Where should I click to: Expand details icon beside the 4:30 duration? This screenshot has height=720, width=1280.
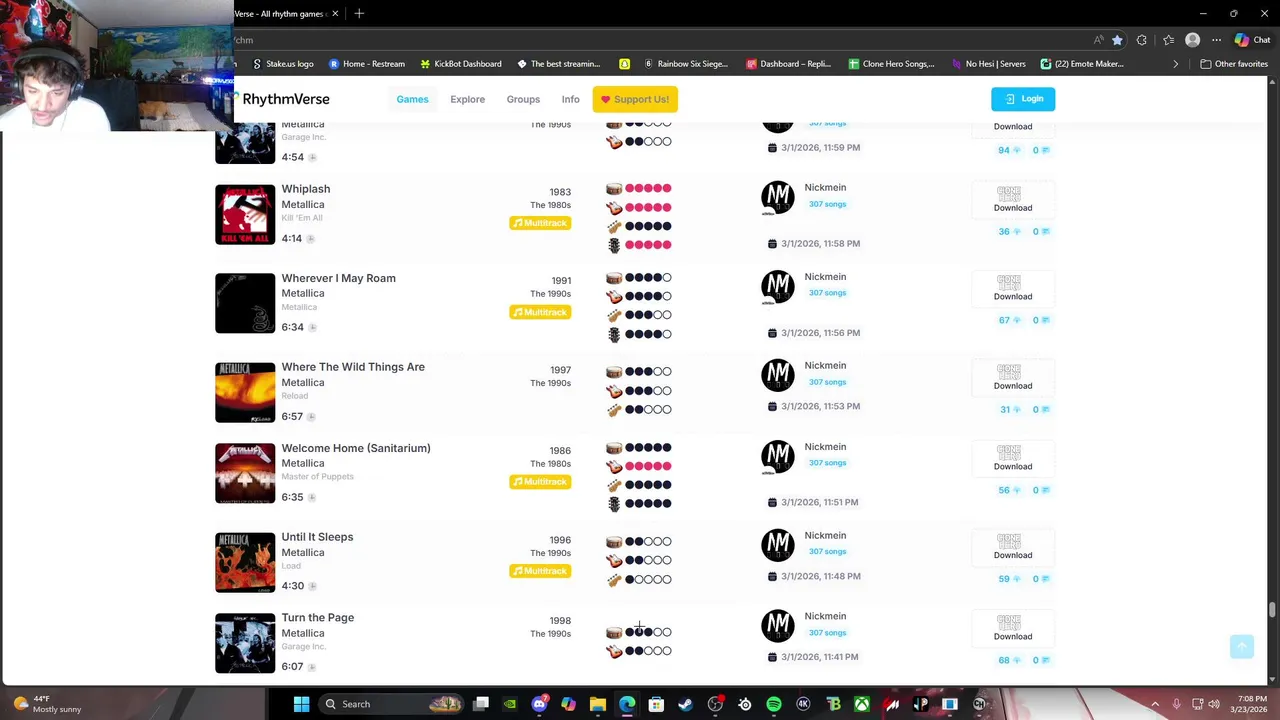click(x=312, y=586)
